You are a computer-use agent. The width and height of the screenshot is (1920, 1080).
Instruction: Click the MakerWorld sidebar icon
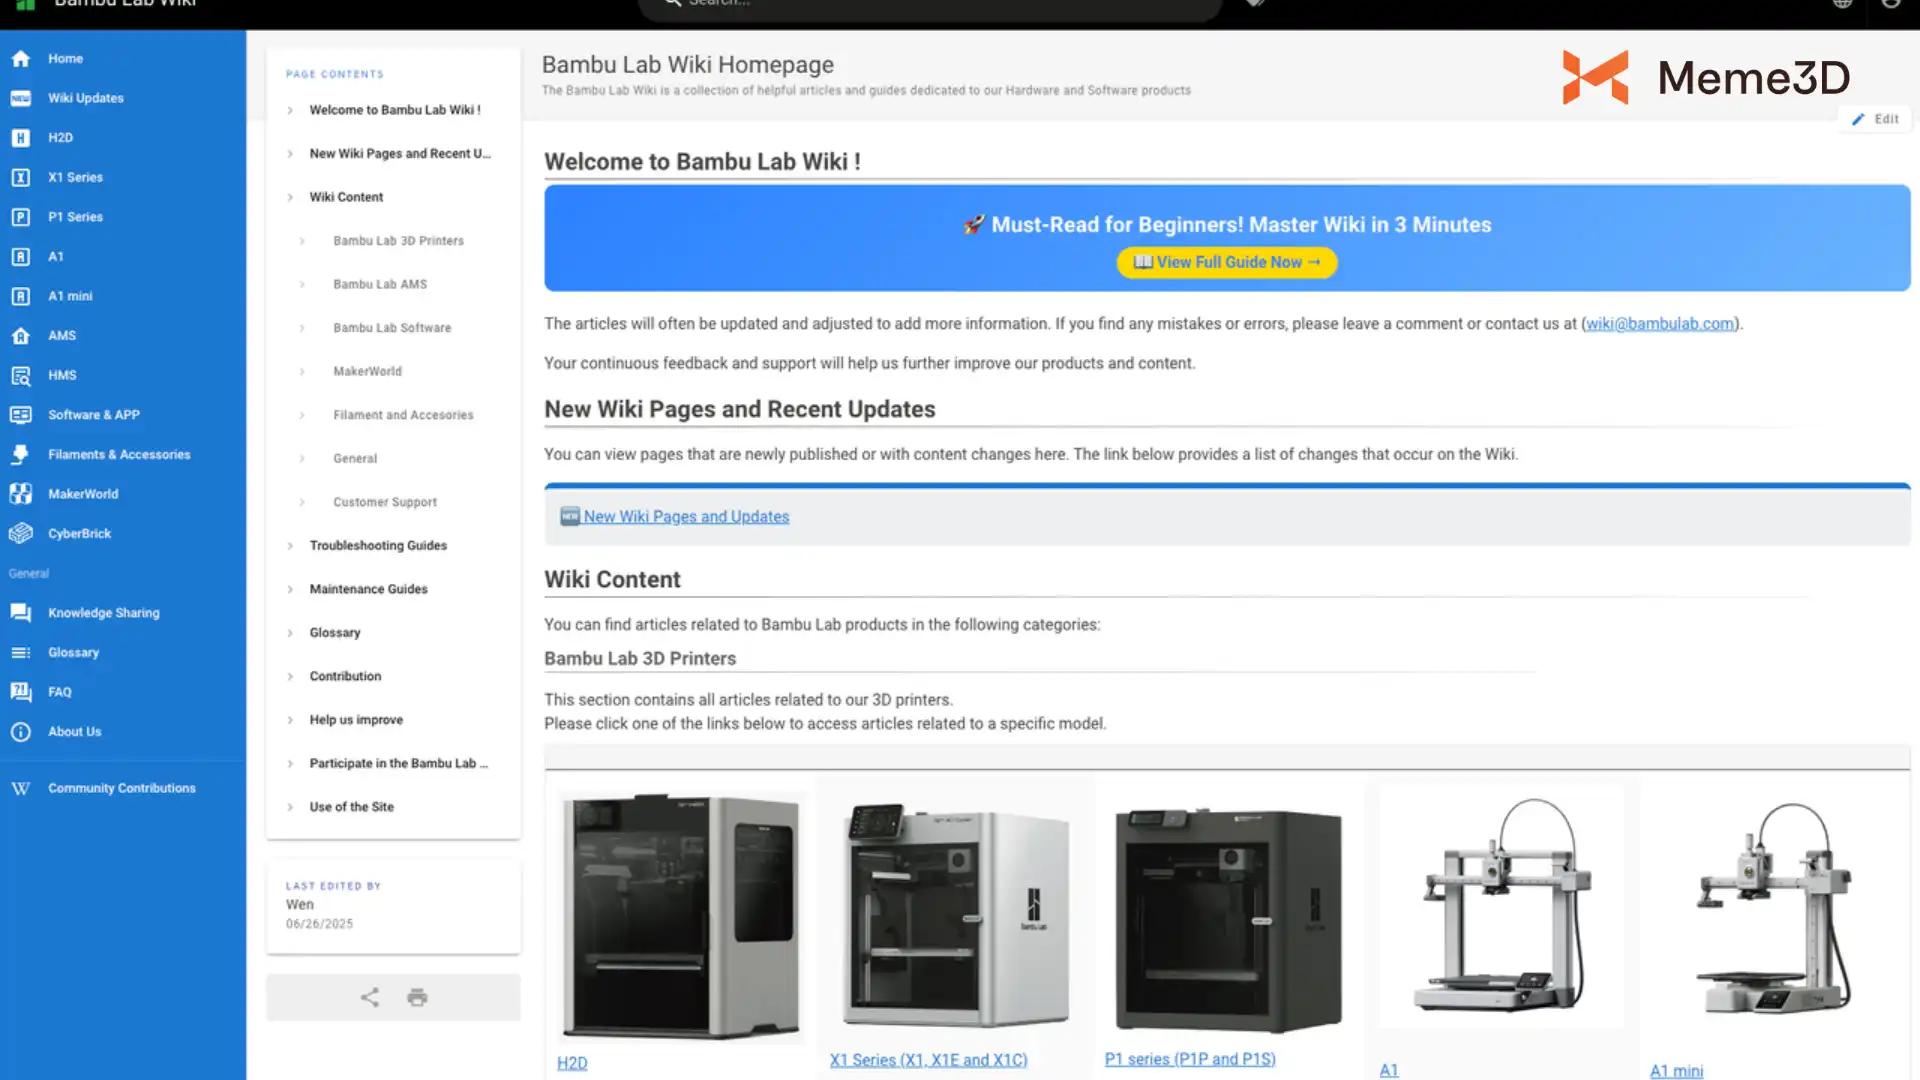(x=21, y=494)
